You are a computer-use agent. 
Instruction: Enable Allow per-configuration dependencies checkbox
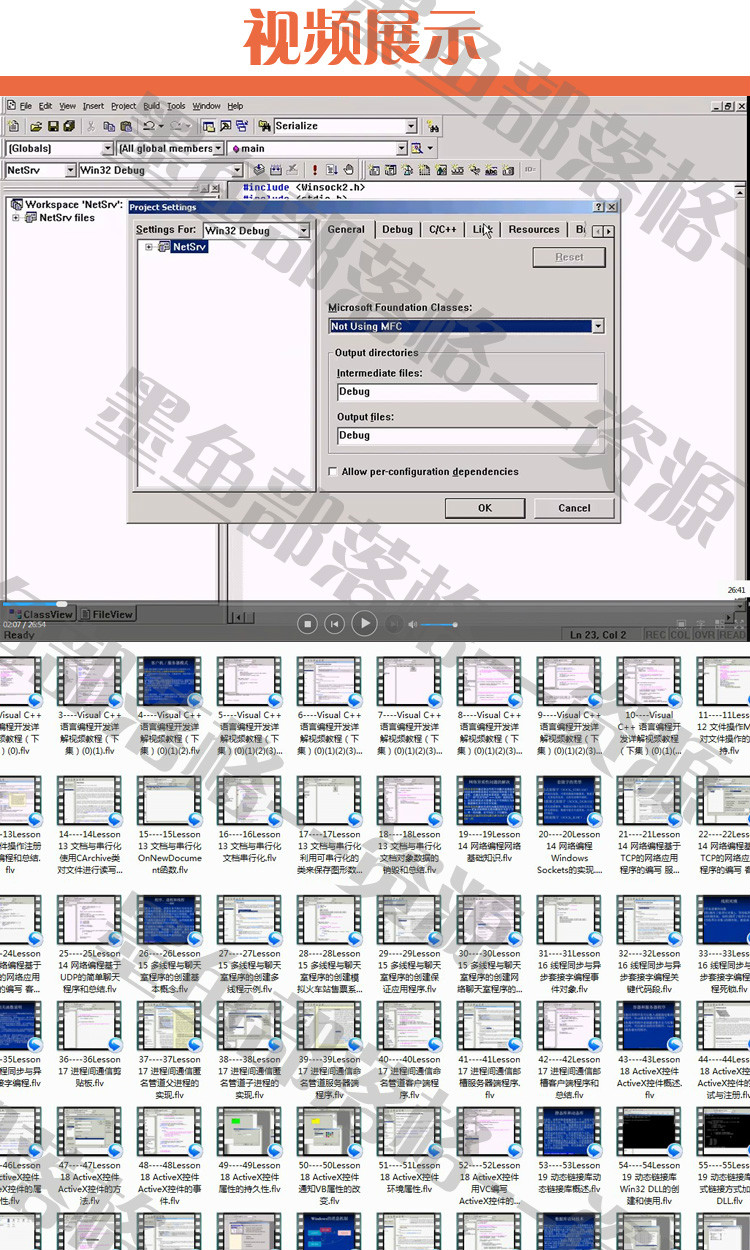333,472
